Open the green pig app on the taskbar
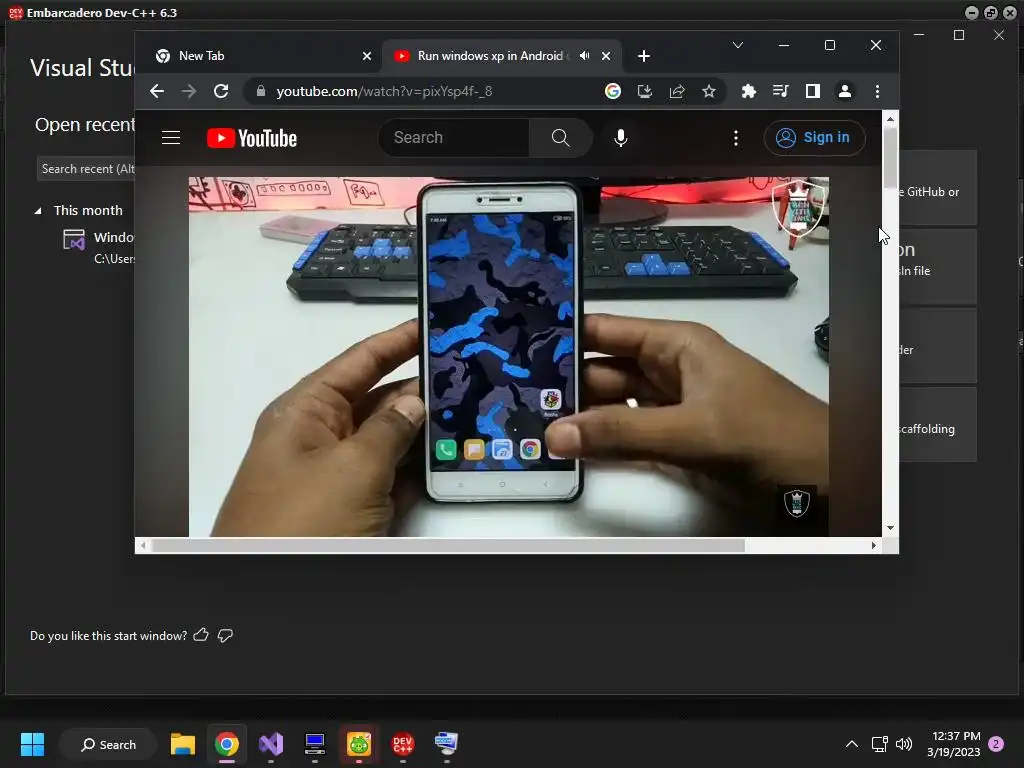 (359, 744)
